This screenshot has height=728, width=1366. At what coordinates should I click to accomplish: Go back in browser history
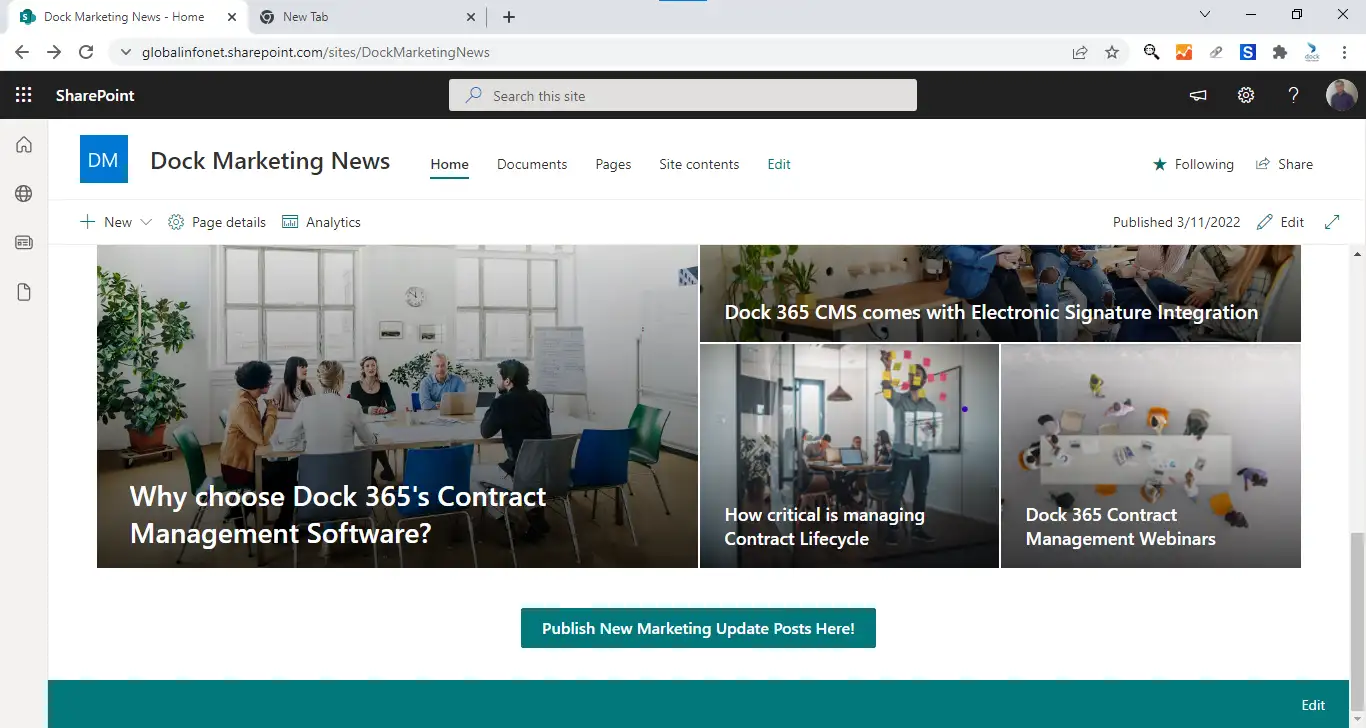(x=22, y=52)
